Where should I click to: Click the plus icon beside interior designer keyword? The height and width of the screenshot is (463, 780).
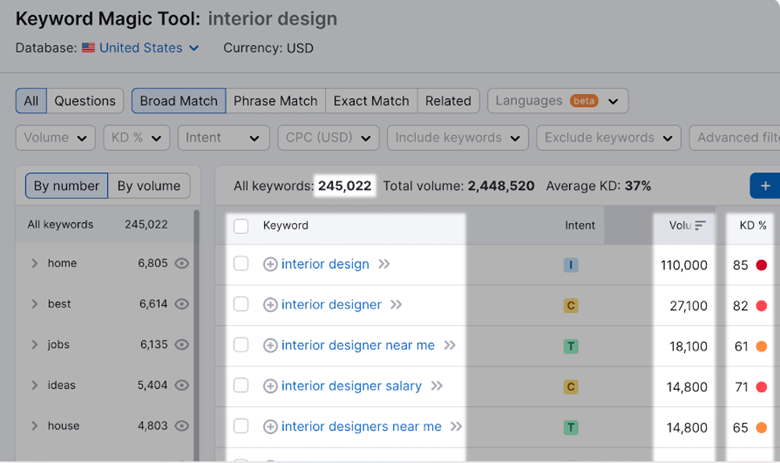[x=270, y=305]
